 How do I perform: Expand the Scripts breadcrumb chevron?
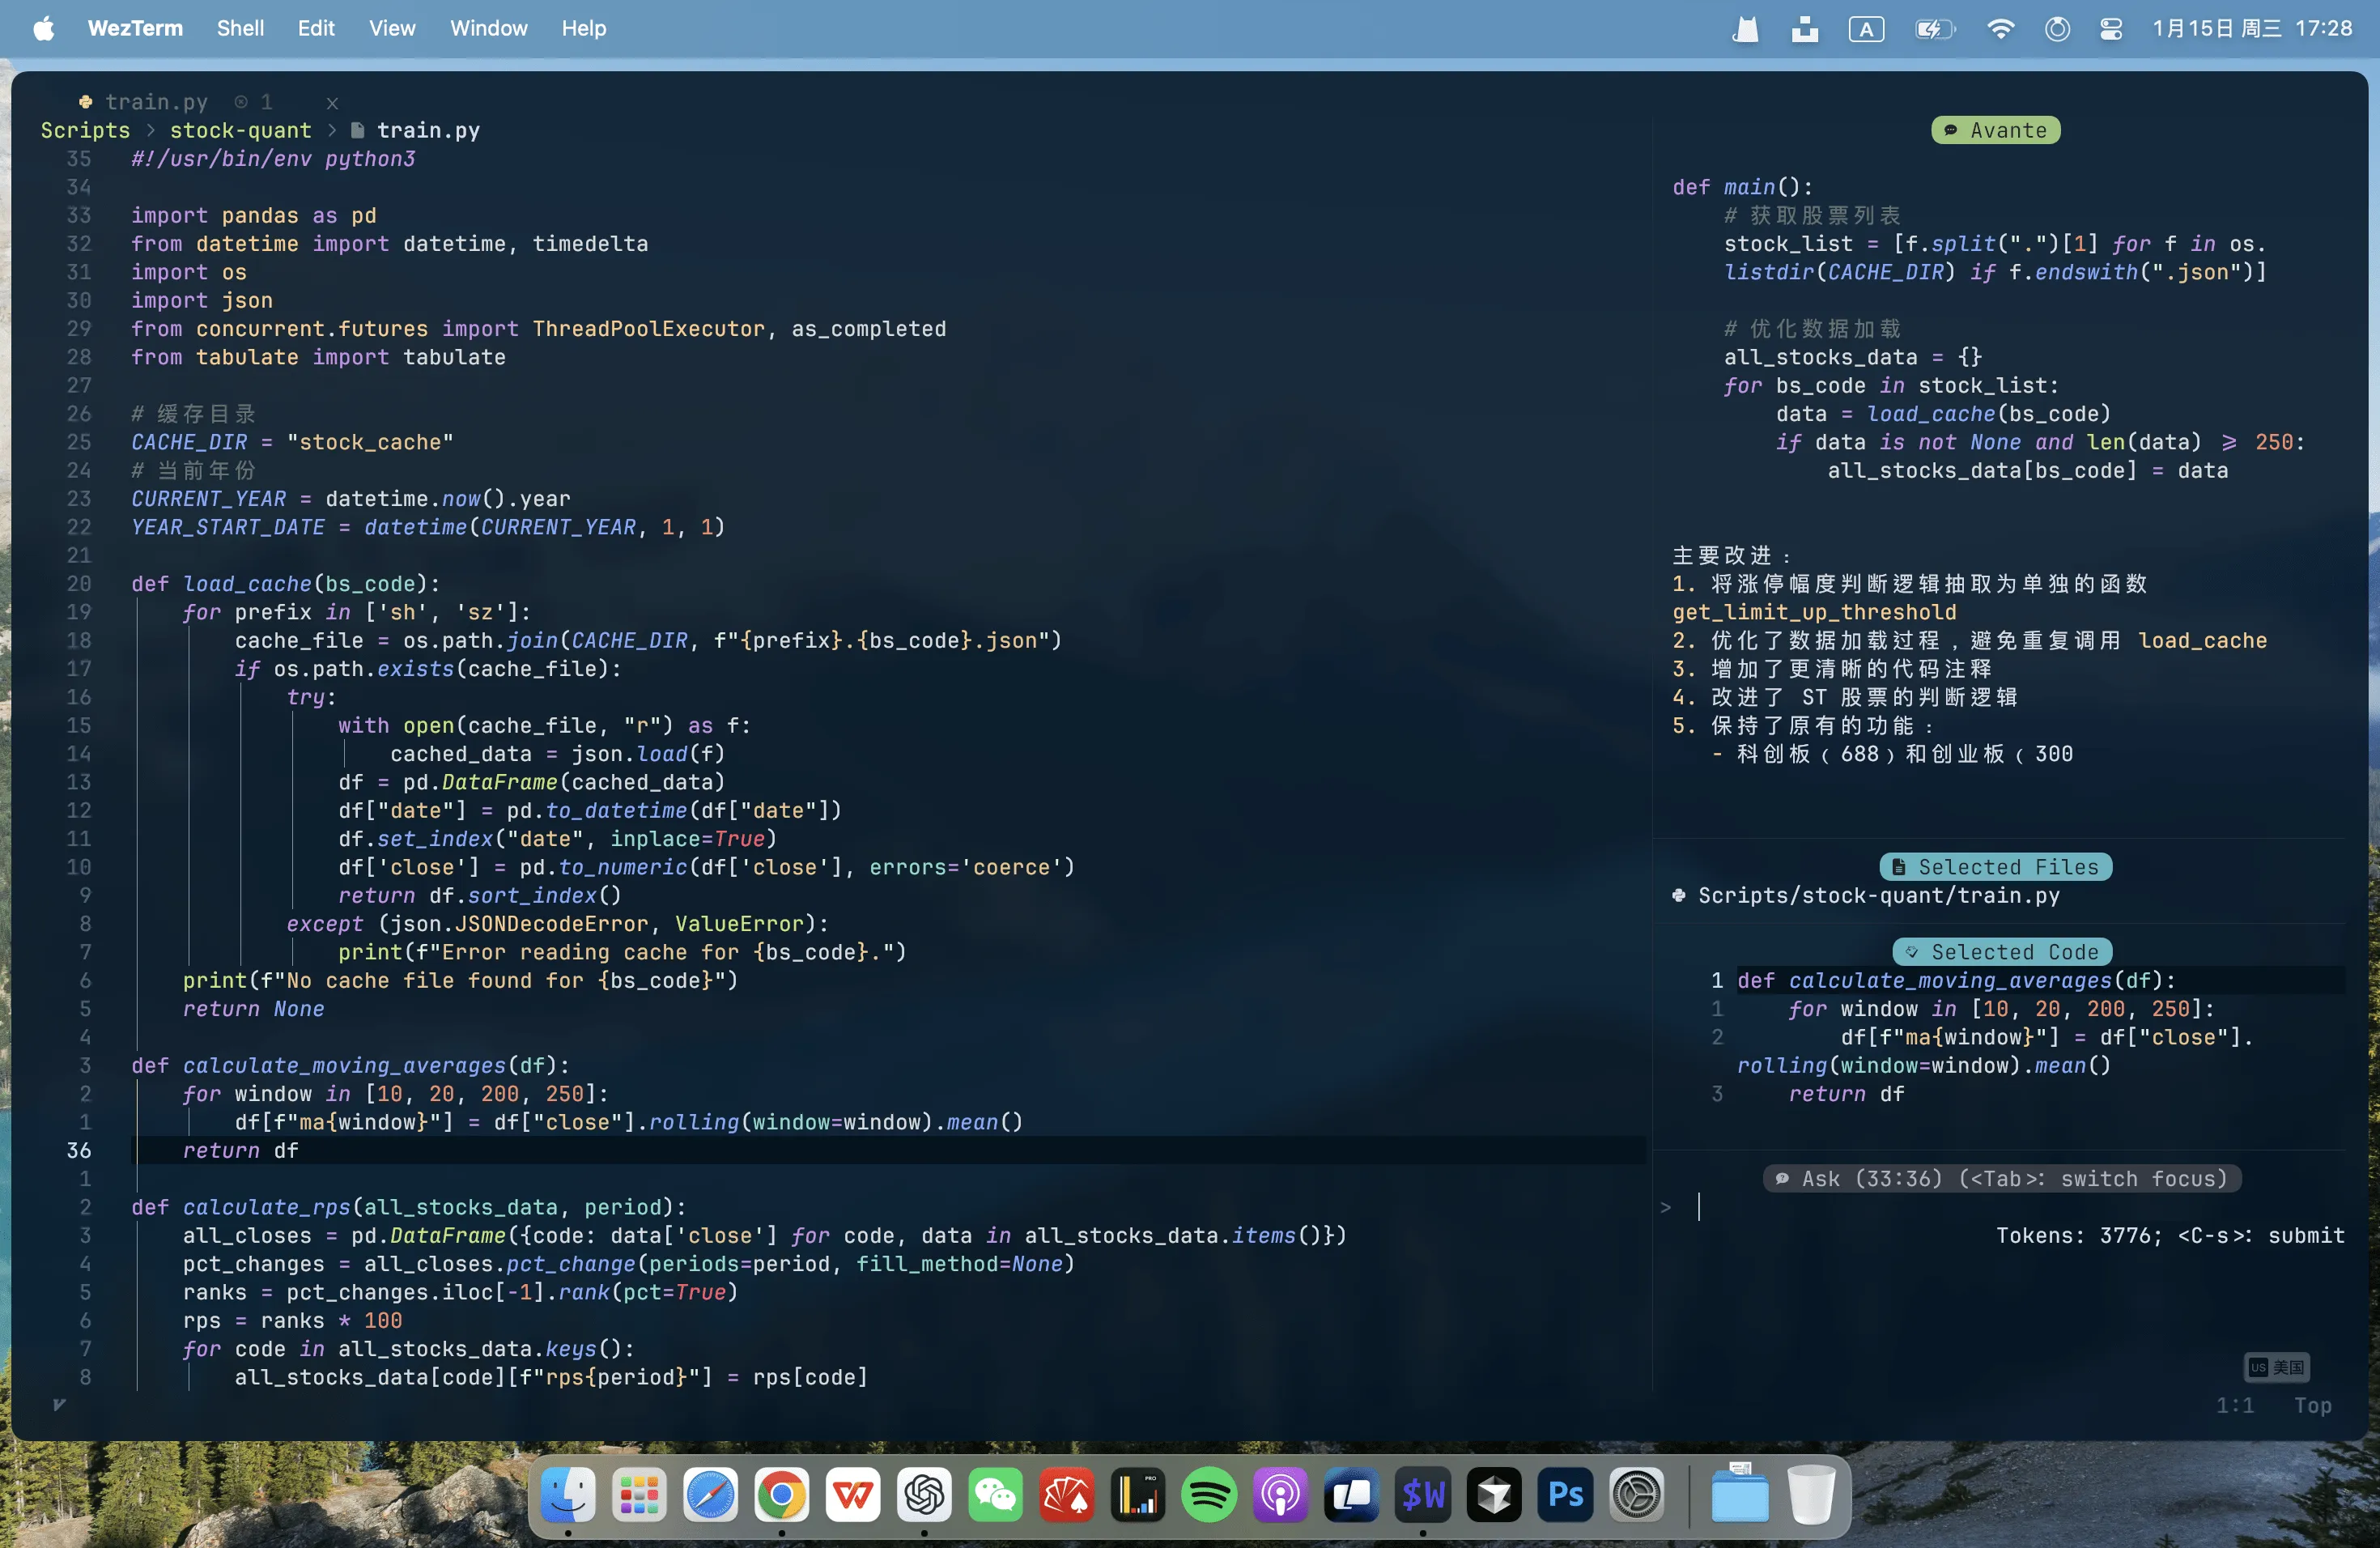150,130
